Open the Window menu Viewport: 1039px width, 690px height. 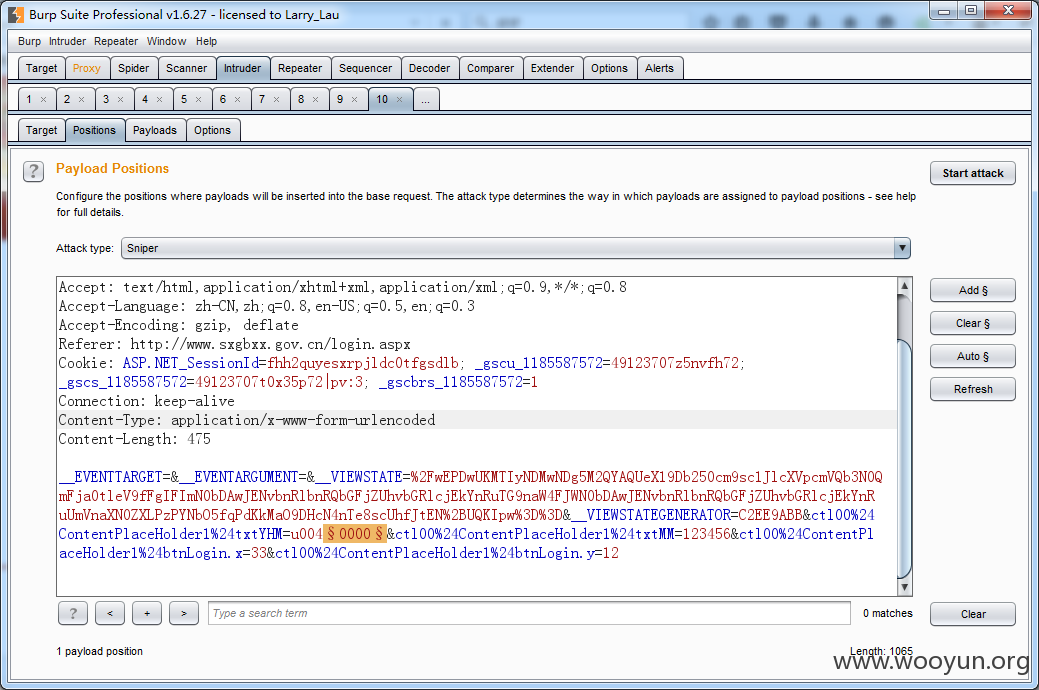tap(166, 41)
